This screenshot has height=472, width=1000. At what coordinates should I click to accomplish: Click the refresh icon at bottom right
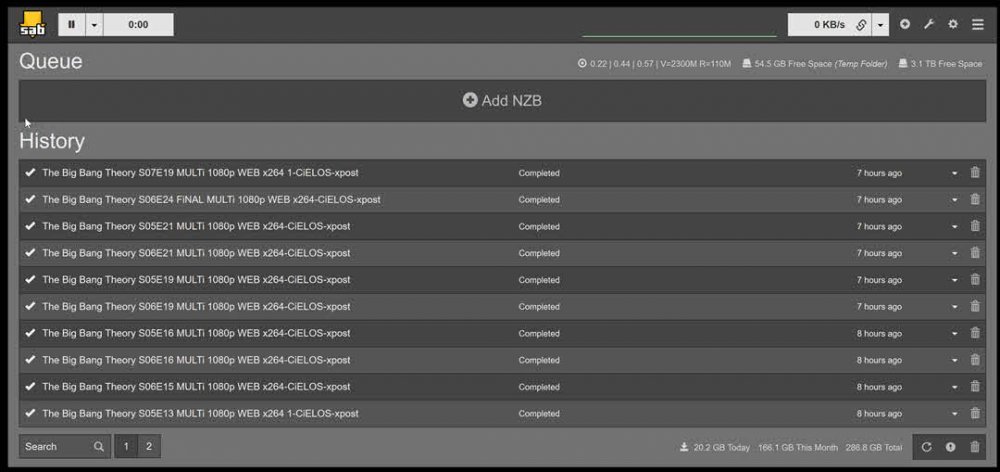[x=927, y=447]
